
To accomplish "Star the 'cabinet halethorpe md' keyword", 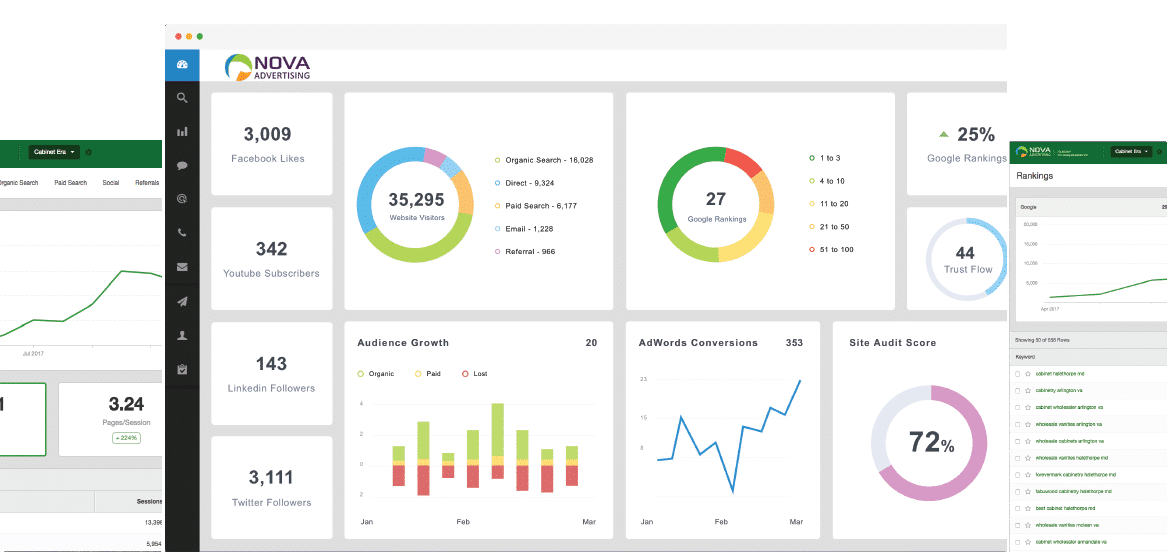I will 1028,373.
